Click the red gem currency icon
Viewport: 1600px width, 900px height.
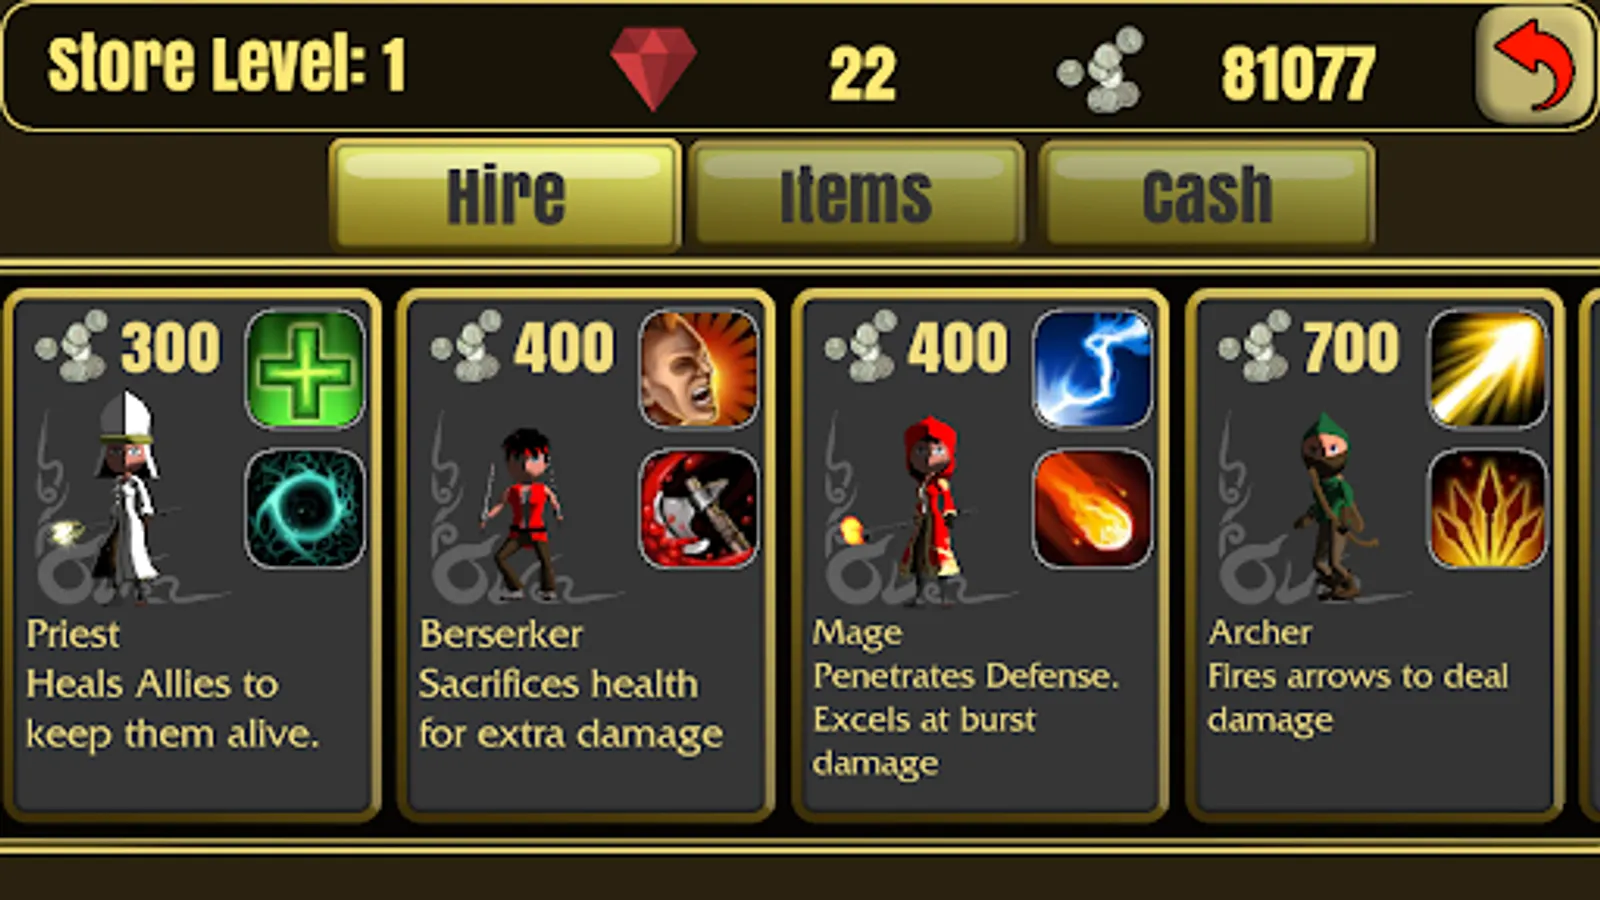(x=653, y=68)
